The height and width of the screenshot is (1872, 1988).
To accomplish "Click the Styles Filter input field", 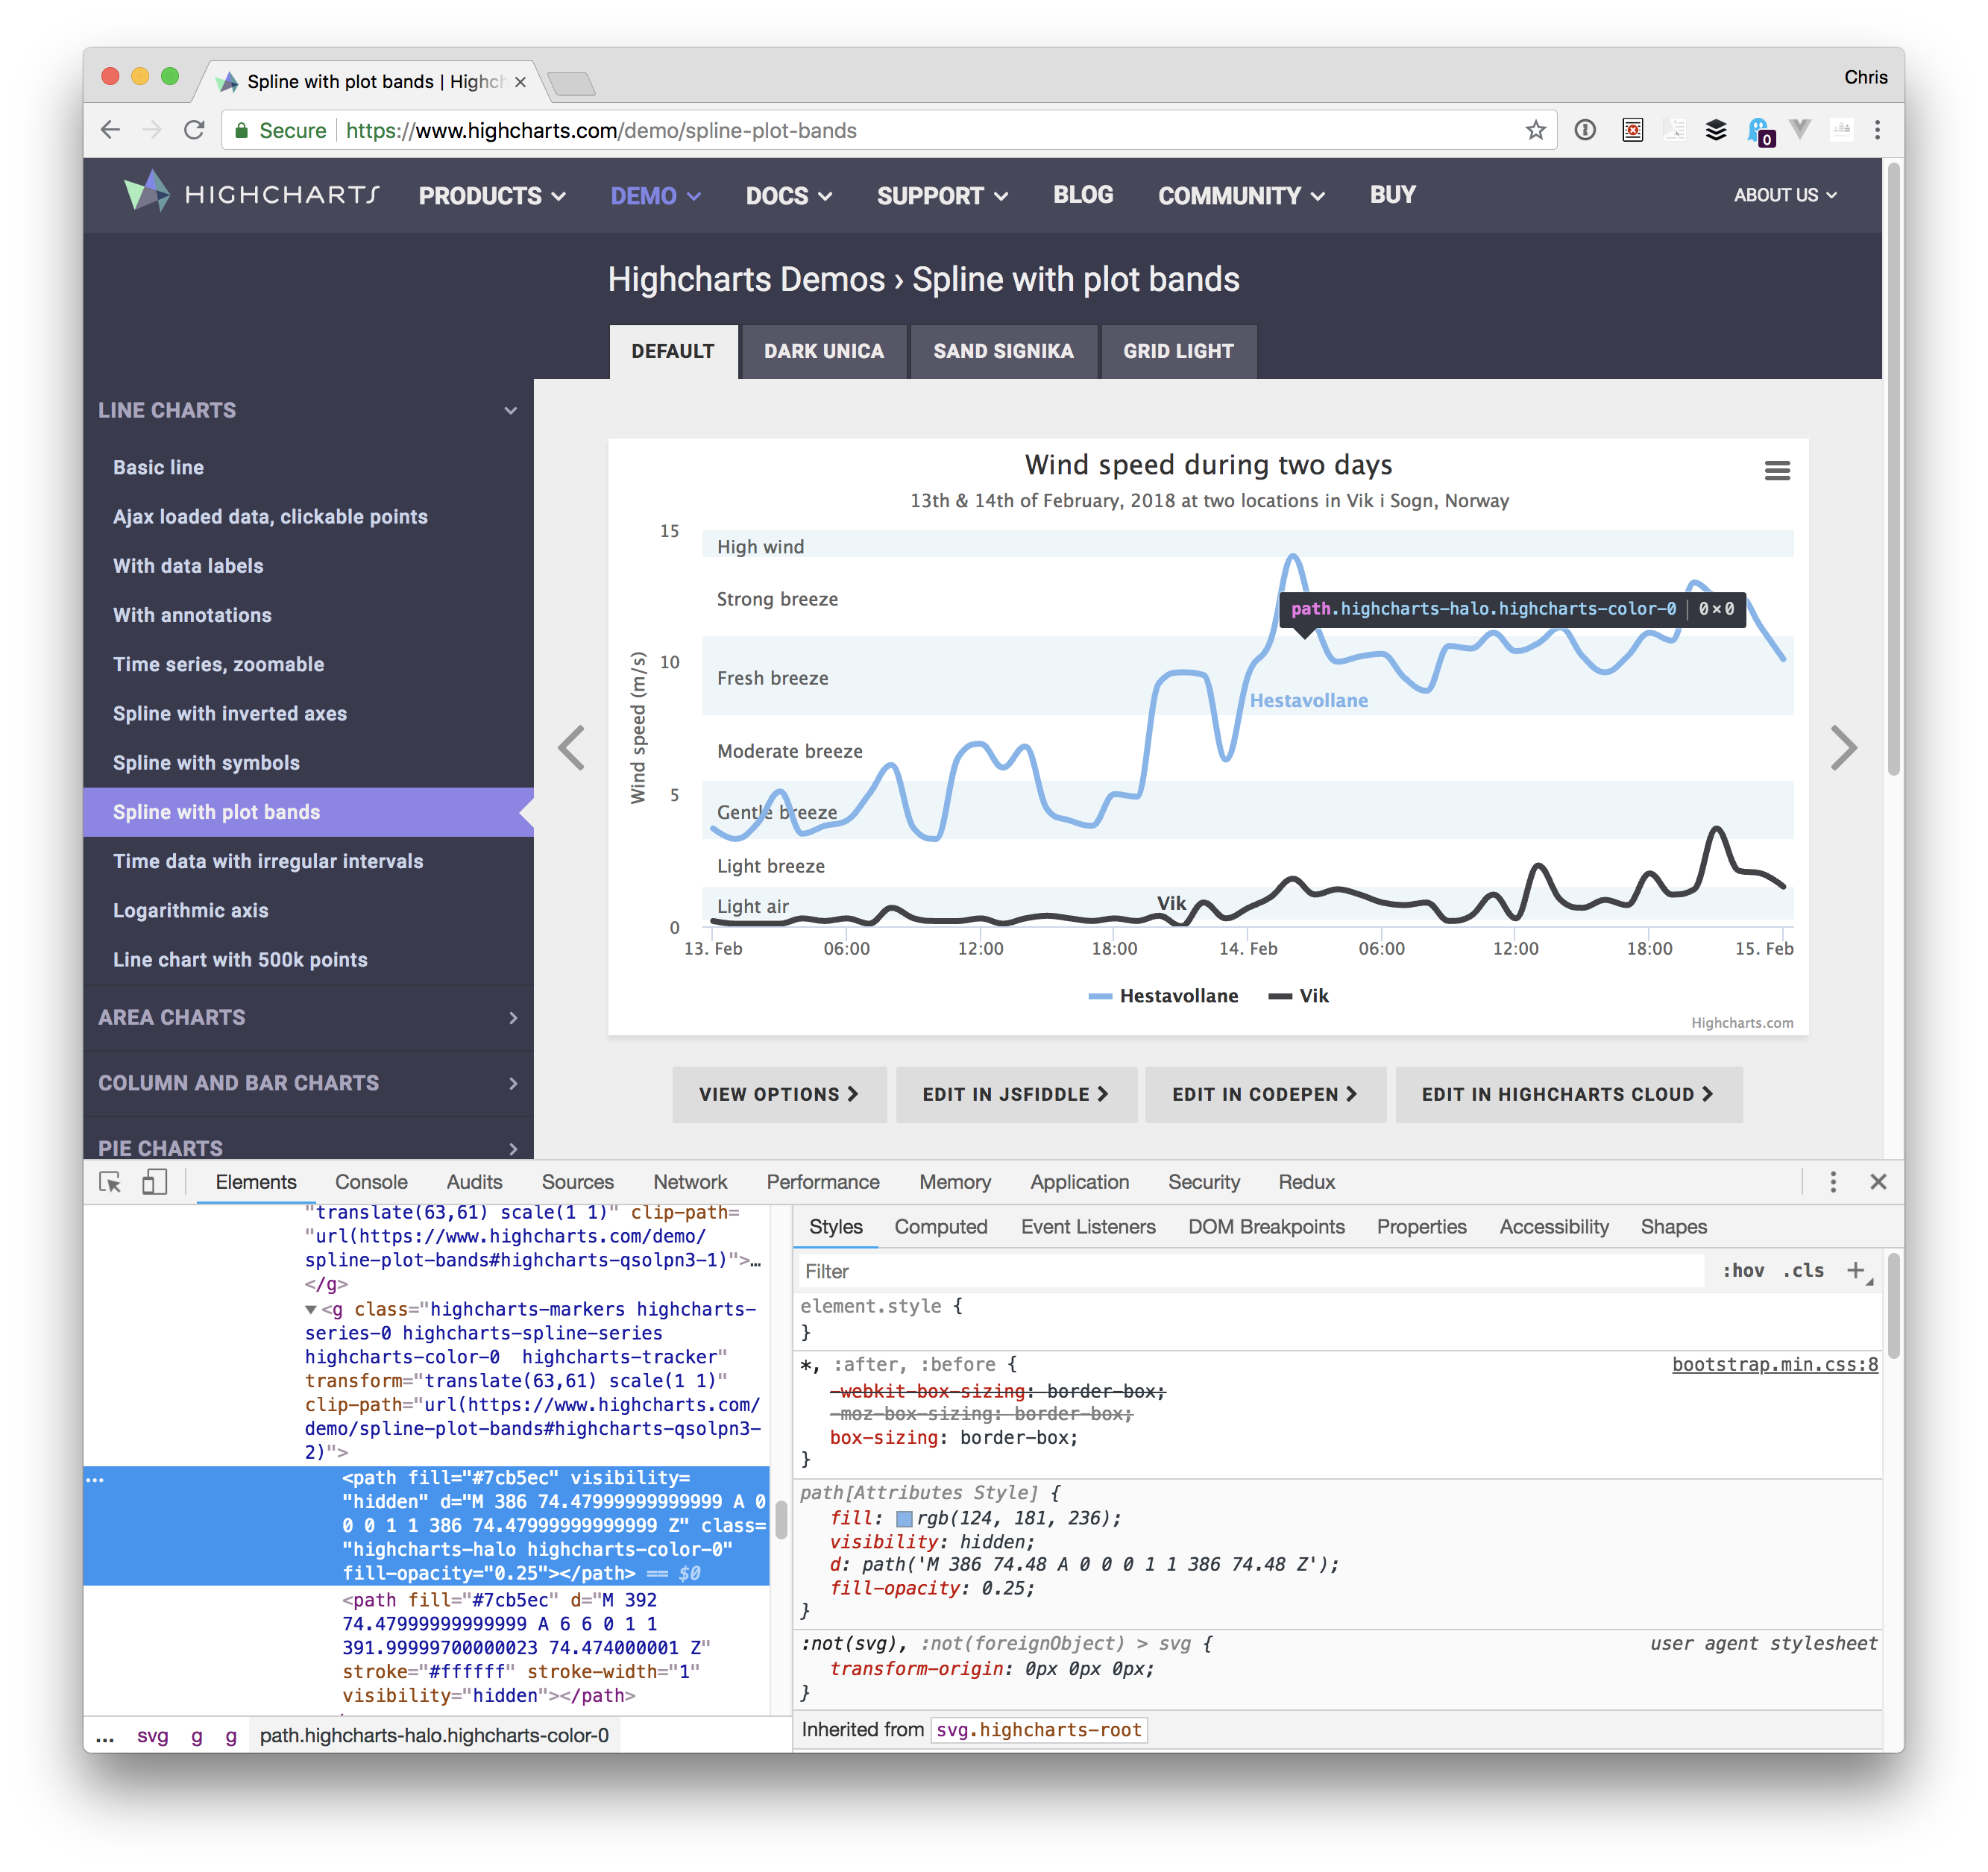I will click(1250, 1271).
